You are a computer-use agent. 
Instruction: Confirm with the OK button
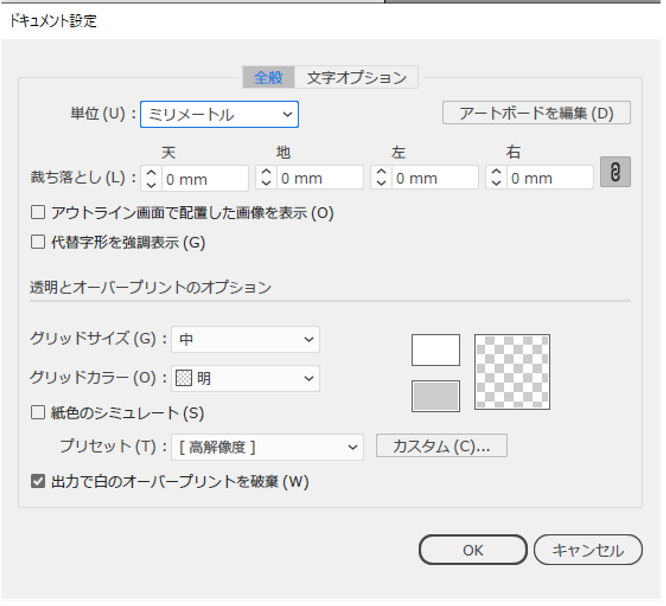point(473,550)
